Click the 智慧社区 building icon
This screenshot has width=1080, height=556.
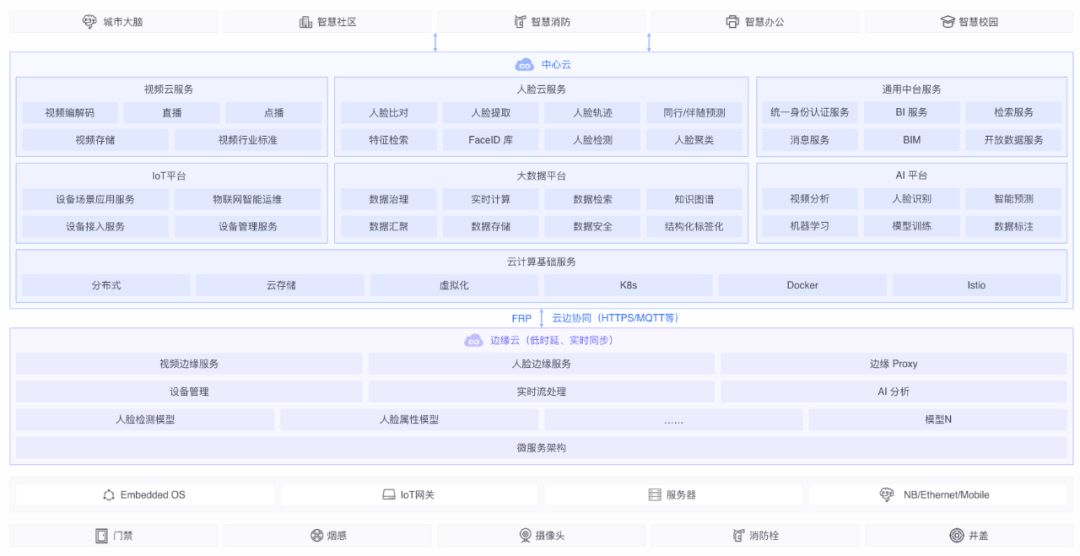pyautogui.click(x=306, y=22)
